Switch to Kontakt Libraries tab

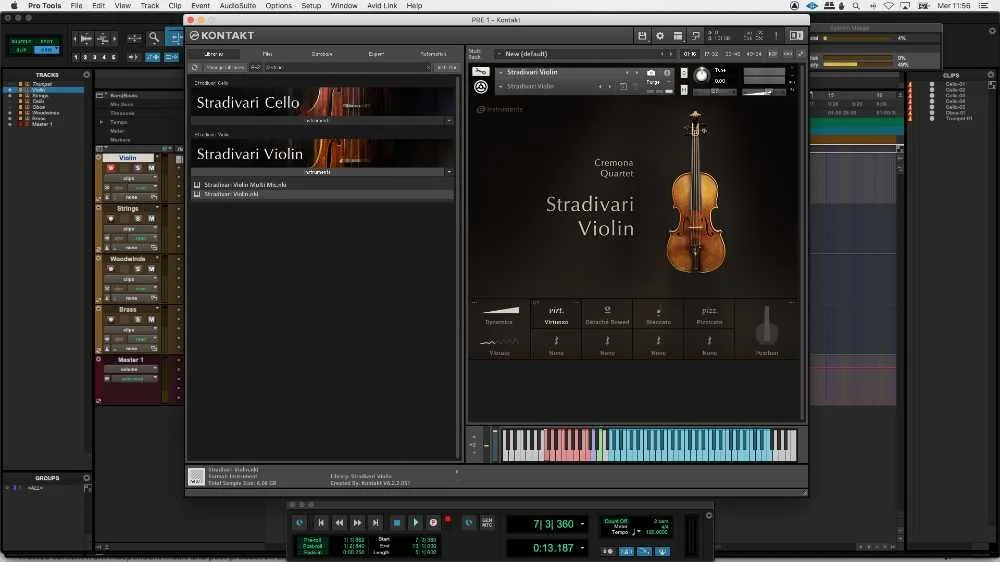coord(214,54)
